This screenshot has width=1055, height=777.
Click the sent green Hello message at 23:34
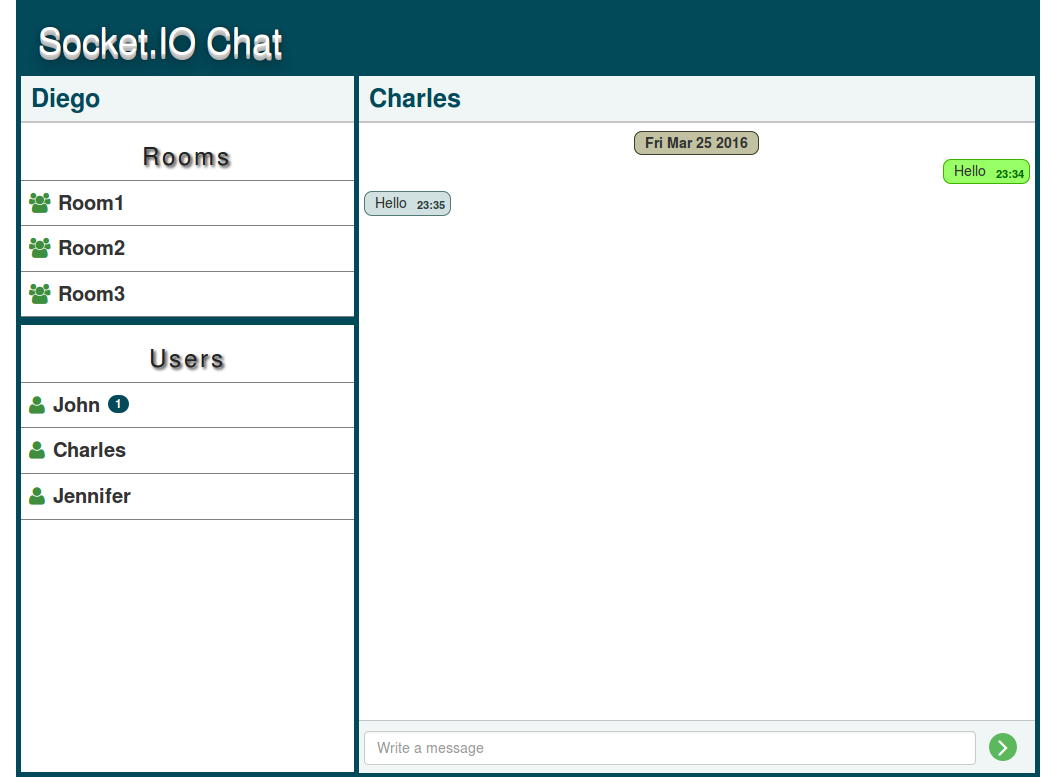pos(986,172)
